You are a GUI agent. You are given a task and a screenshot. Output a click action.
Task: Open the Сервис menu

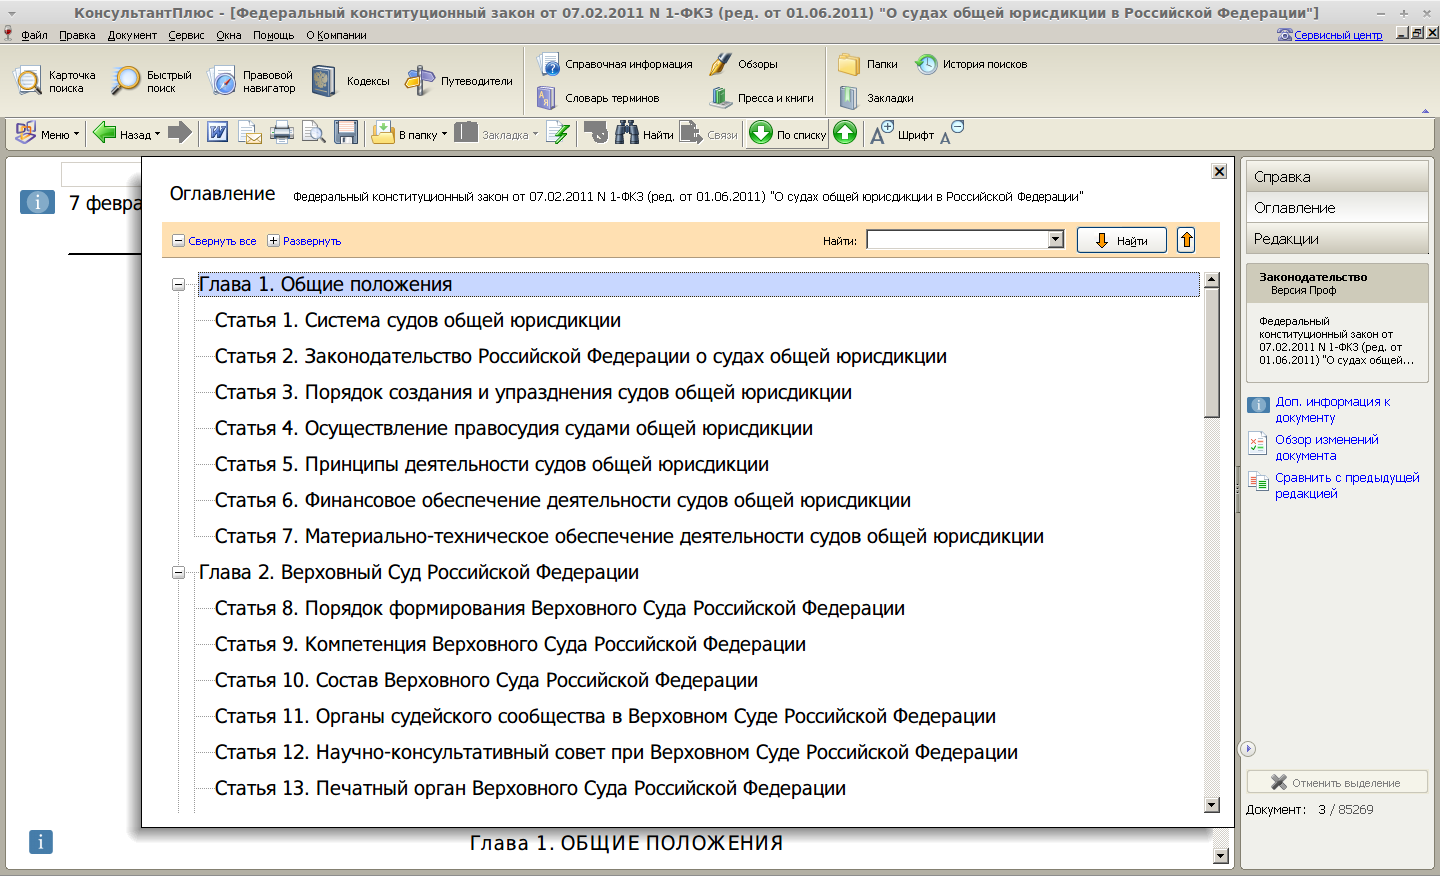[186, 35]
